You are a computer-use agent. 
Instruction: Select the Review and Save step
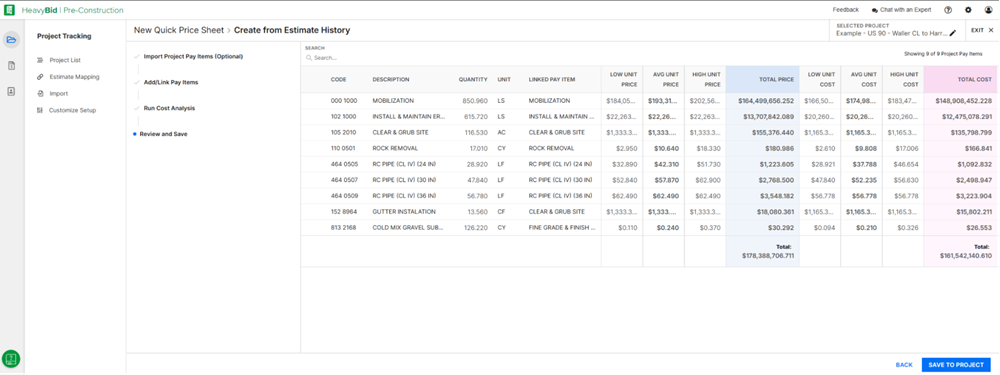(x=163, y=134)
